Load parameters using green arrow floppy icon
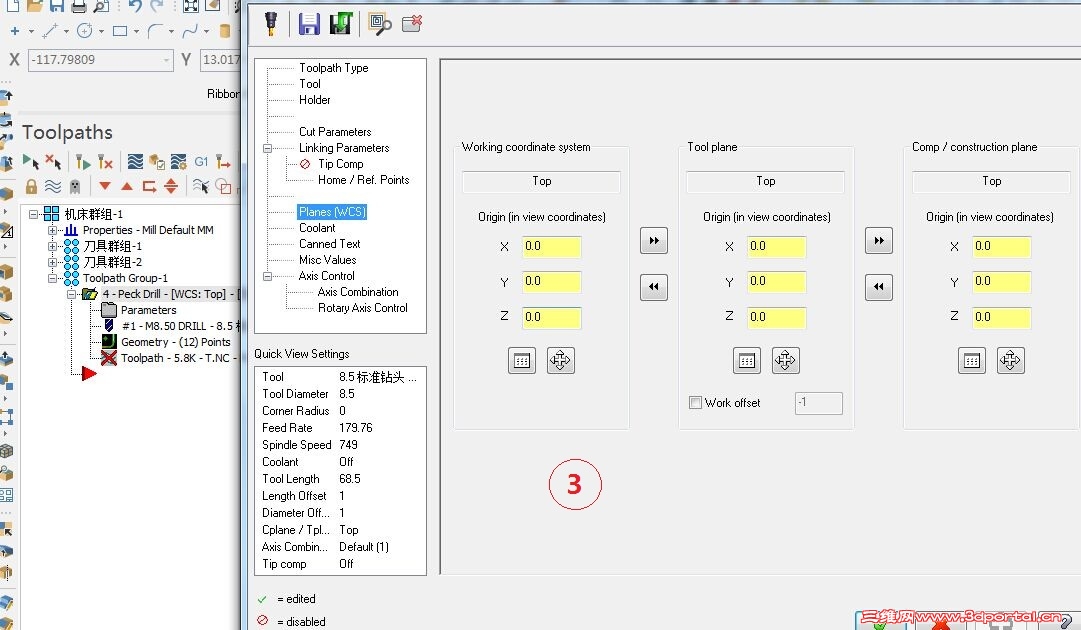1081x630 pixels. click(x=341, y=23)
